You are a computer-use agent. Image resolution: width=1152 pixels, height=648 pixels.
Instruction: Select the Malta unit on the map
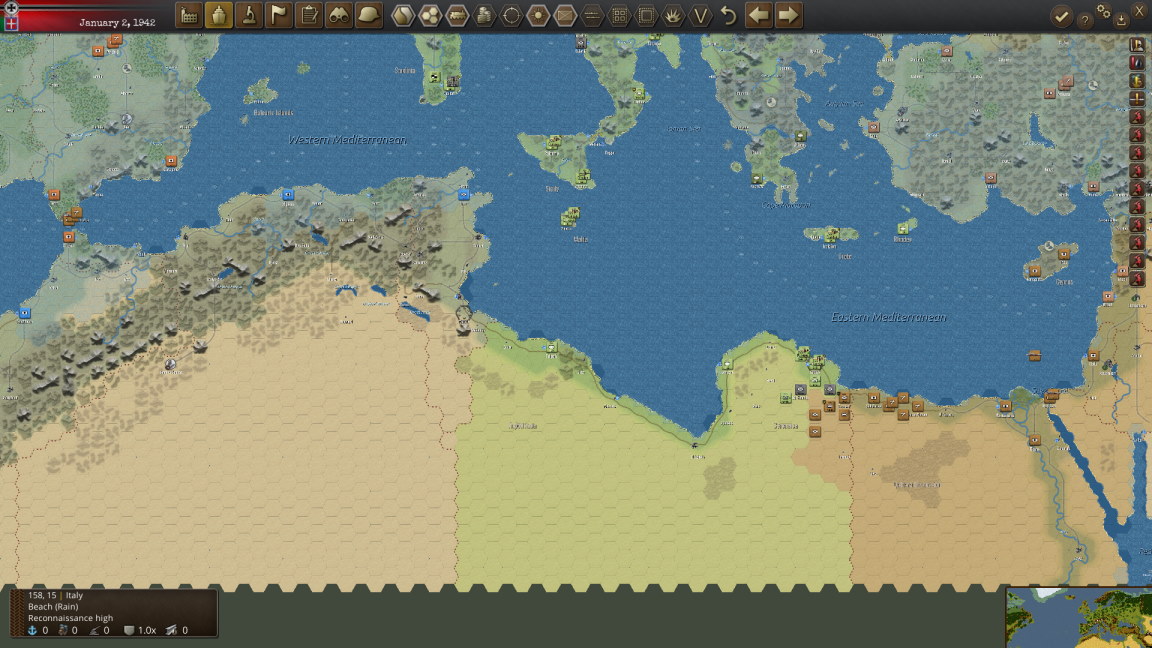pos(570,217)
